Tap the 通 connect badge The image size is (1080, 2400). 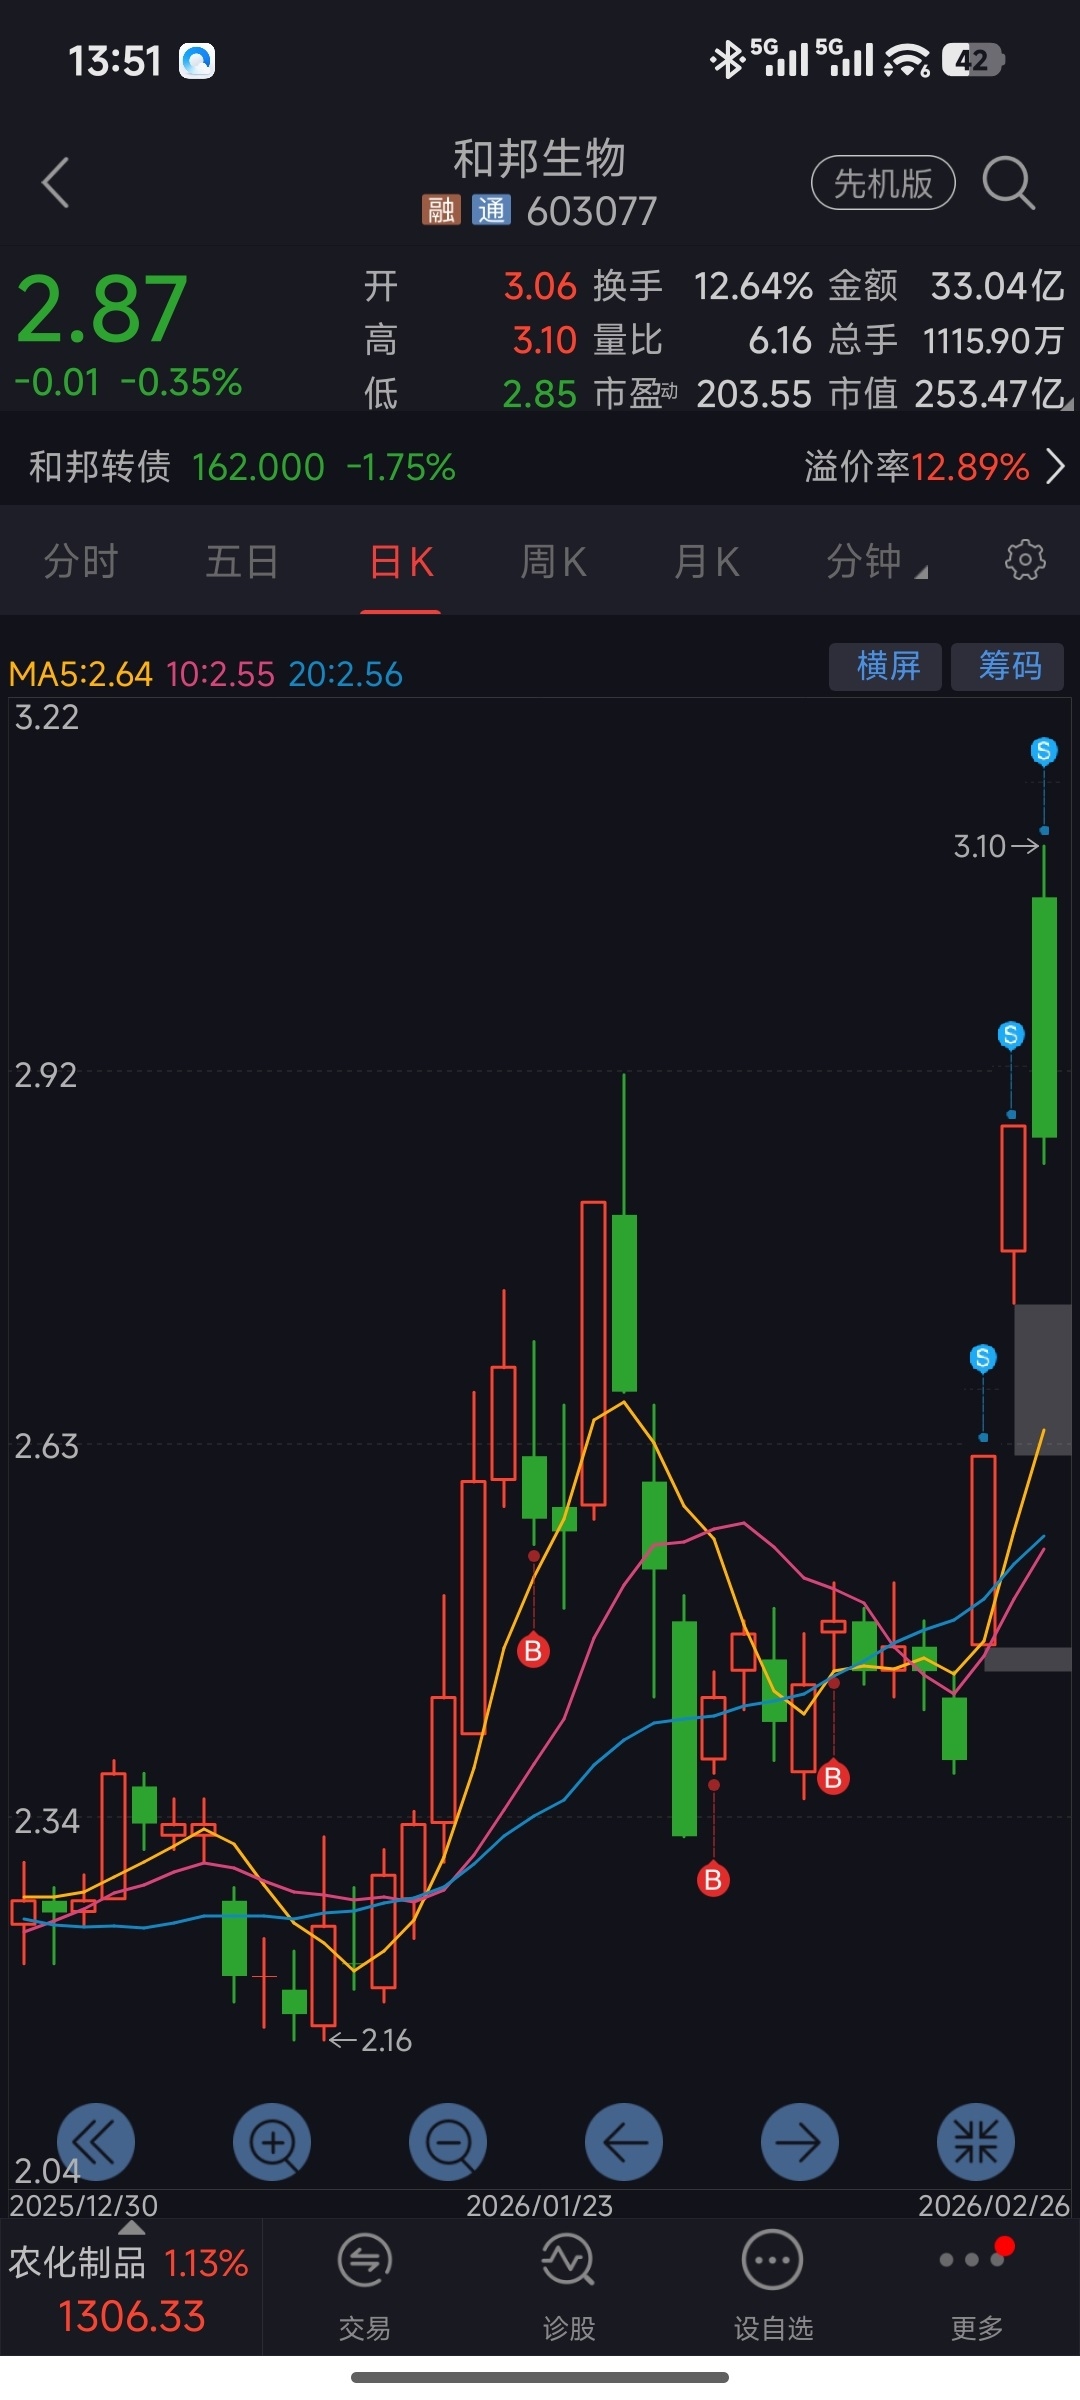point(491,210)
